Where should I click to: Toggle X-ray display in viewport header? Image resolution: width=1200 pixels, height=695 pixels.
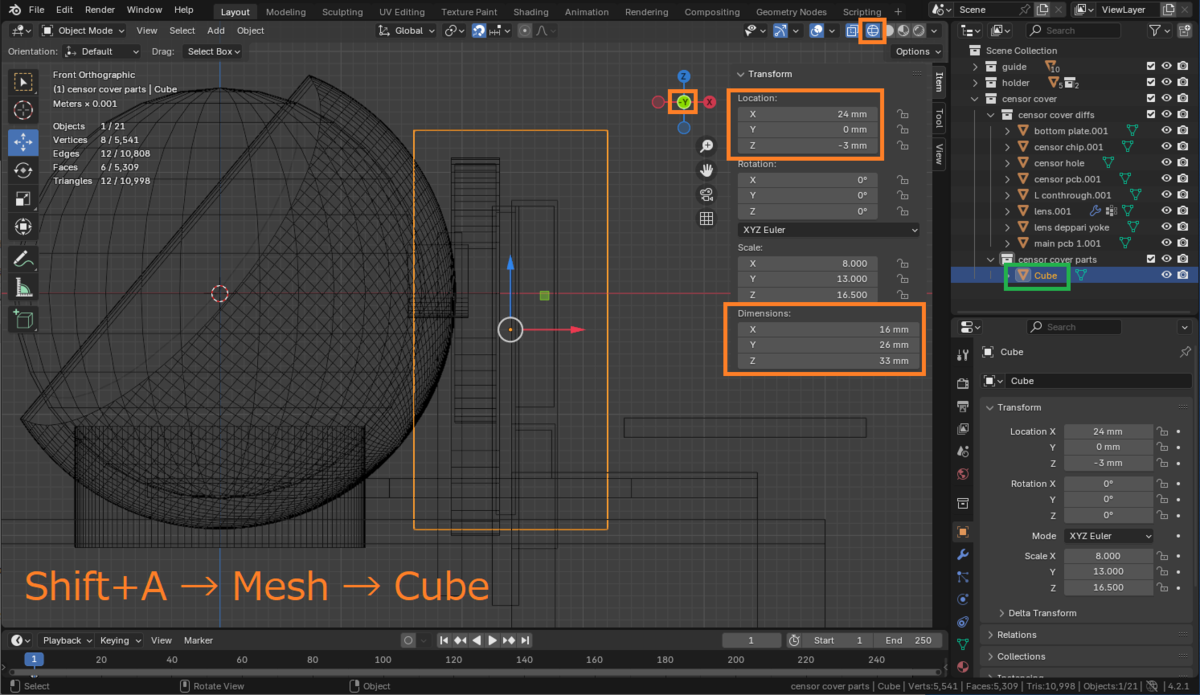click(x=851, y=30)
